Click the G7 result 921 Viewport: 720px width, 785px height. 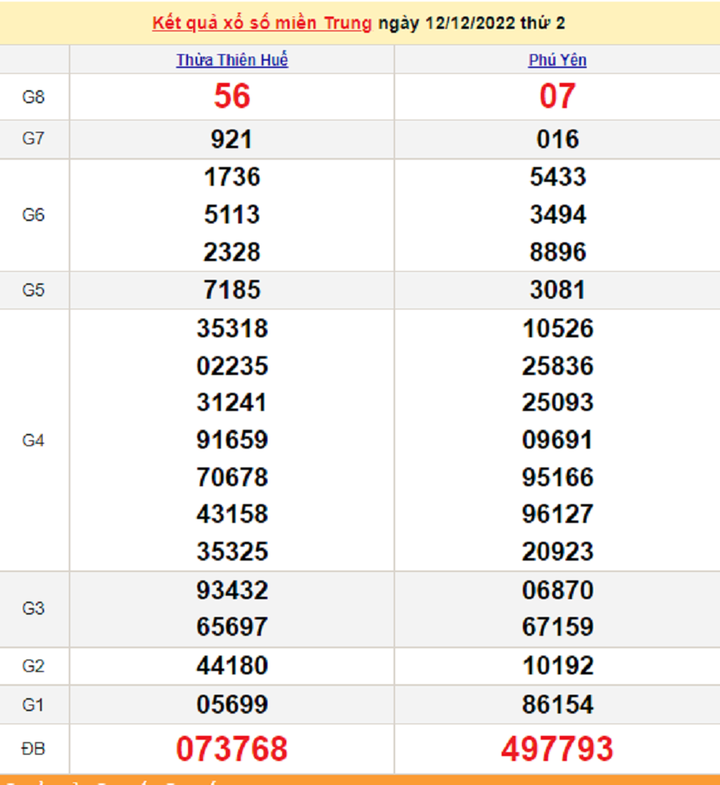(232, 139)
